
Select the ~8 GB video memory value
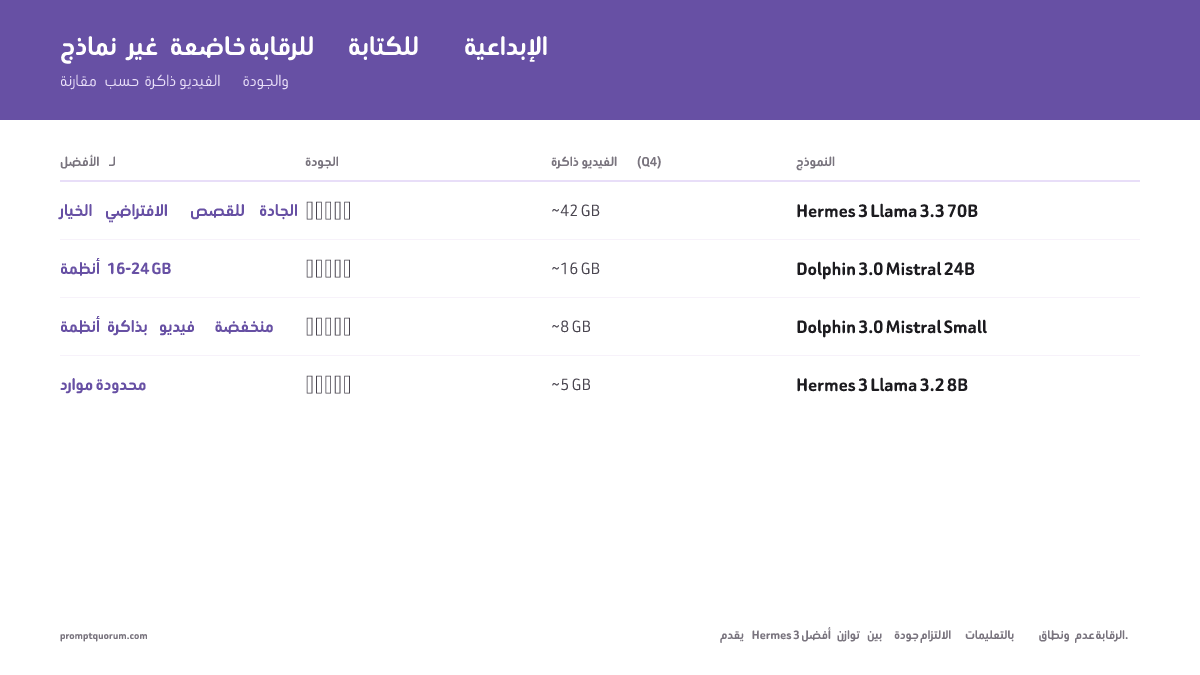(x=571, y=327)
